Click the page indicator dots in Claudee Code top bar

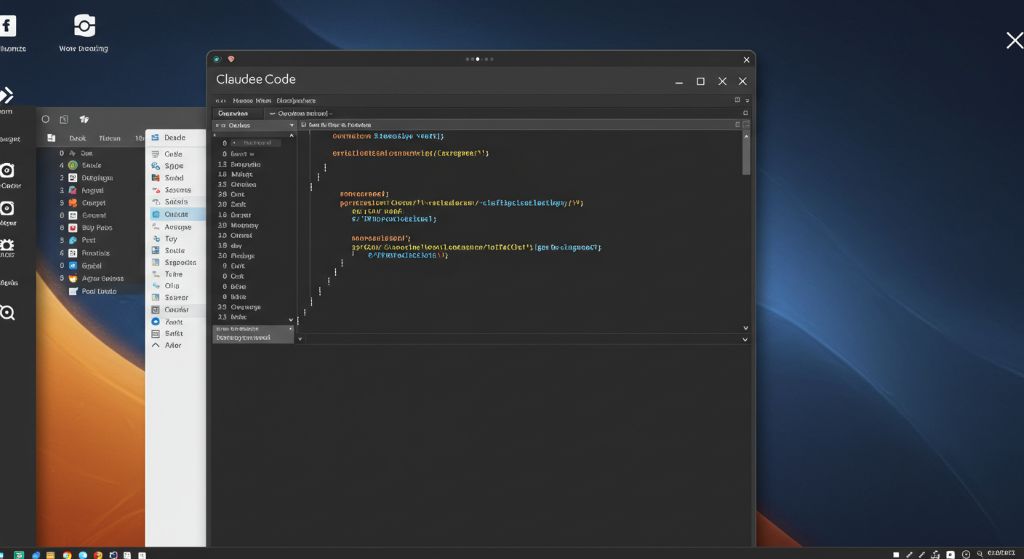(480, 59)
